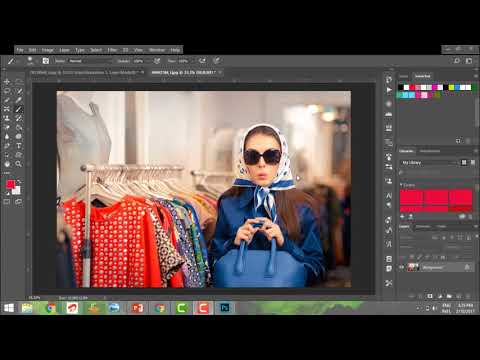The image size is (480, 360).
Task: Select the Shape tool
Action: point(19,155)
